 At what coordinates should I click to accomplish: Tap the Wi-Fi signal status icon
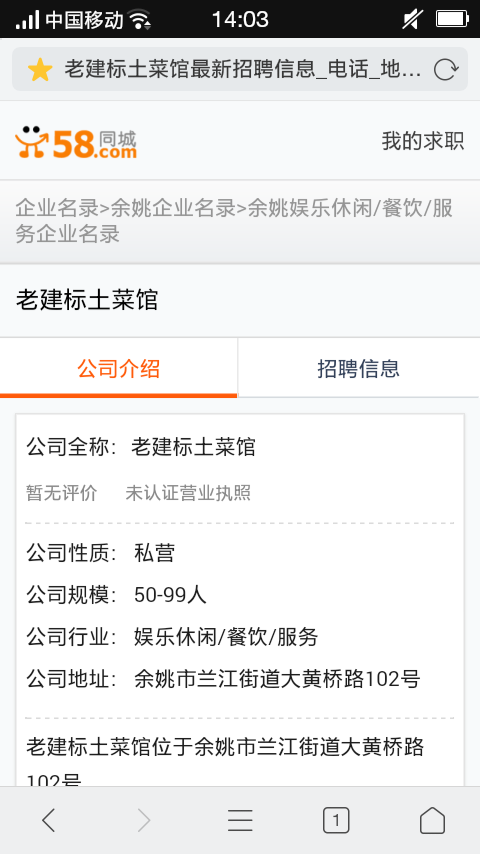click(140, 20)
